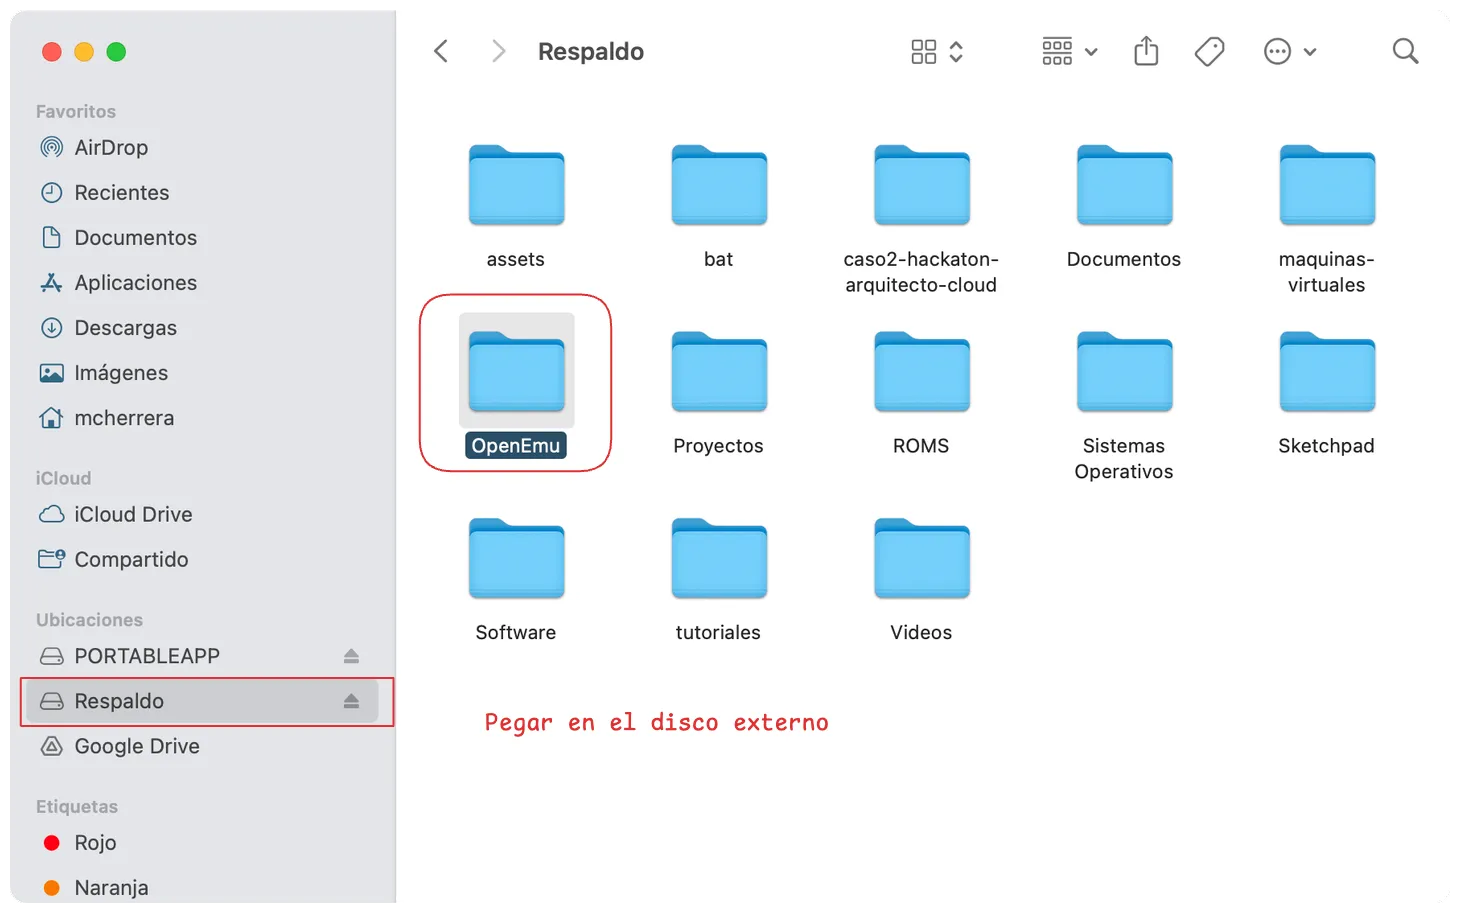Go to Descargas in sidebar
Viewport: 1460px width, 913px height.
(x=125, y=328)
